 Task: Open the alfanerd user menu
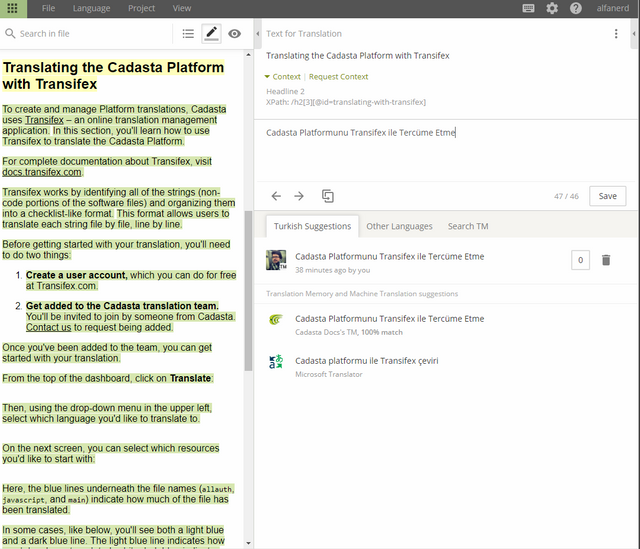(x=612, y=8)
